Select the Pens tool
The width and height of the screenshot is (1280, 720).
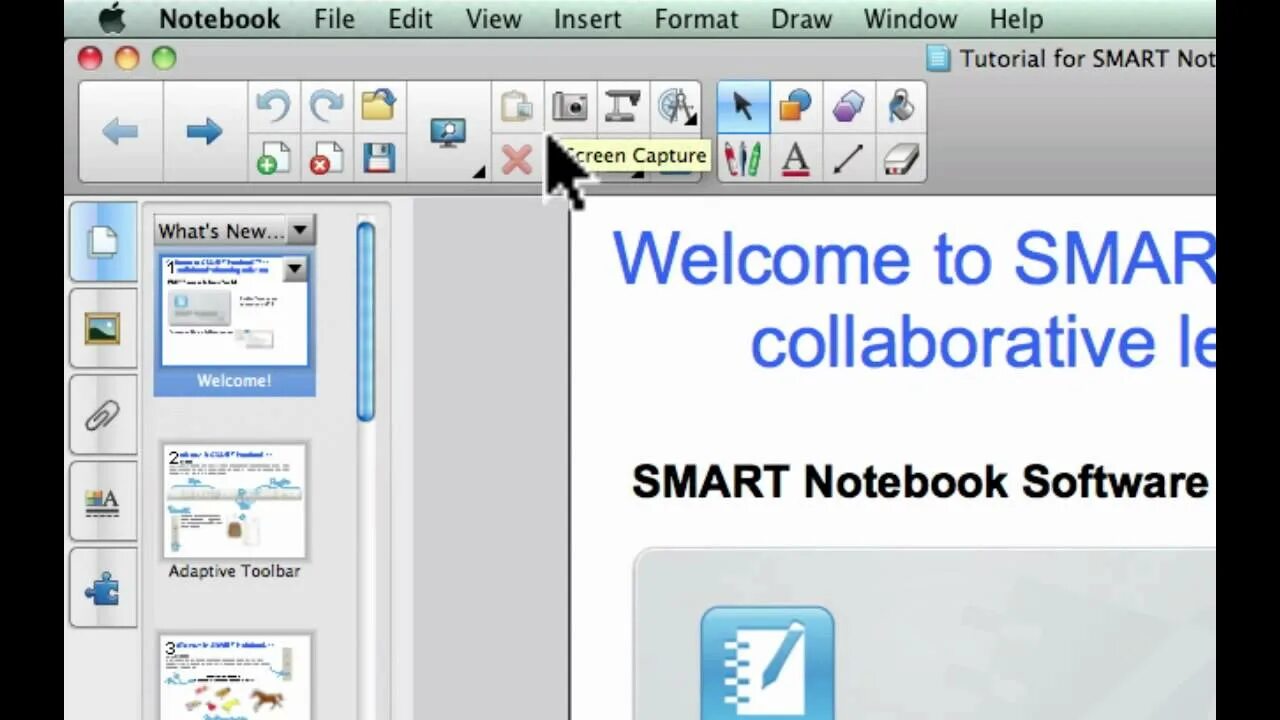[x=742, y=158]
